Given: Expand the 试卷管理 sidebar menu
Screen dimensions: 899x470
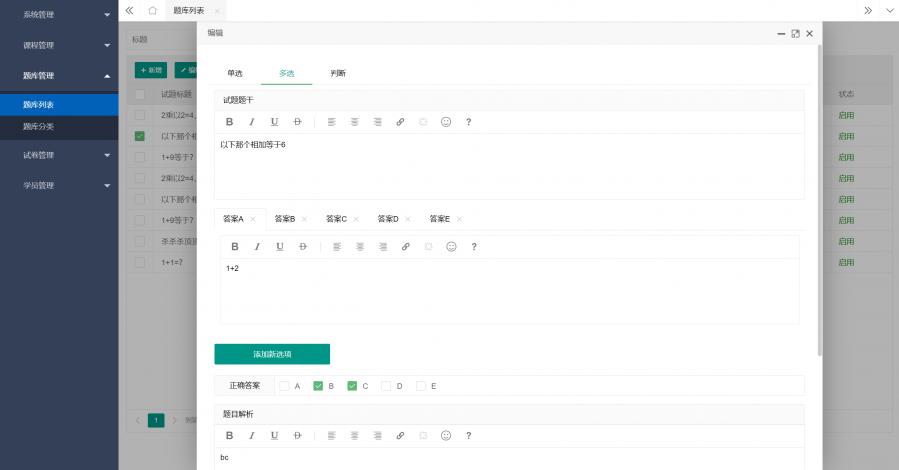Looking at the screenshot, I should 59,155.
